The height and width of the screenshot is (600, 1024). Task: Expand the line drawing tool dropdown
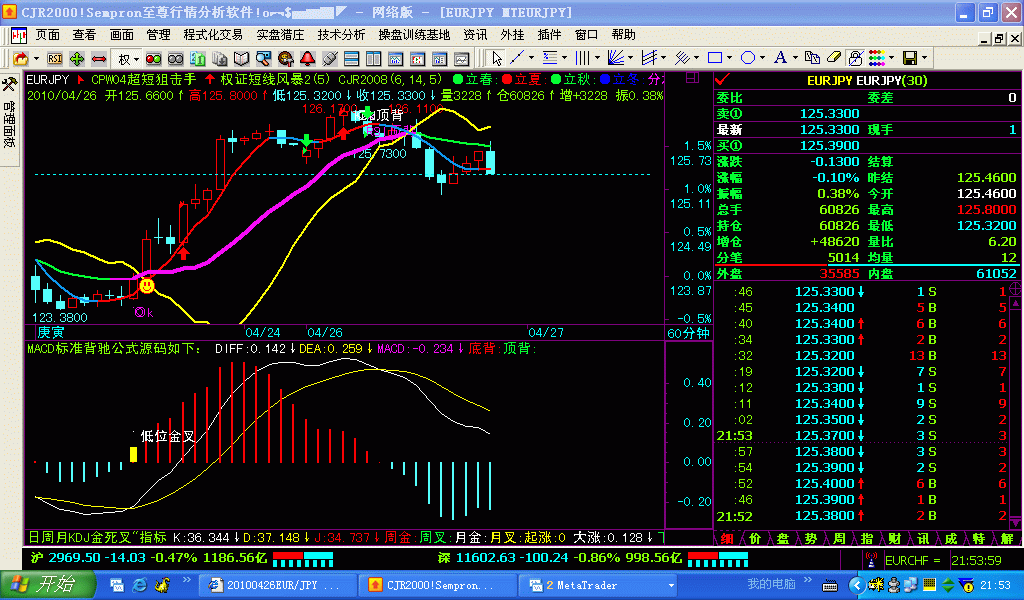(x=531, y=58)
